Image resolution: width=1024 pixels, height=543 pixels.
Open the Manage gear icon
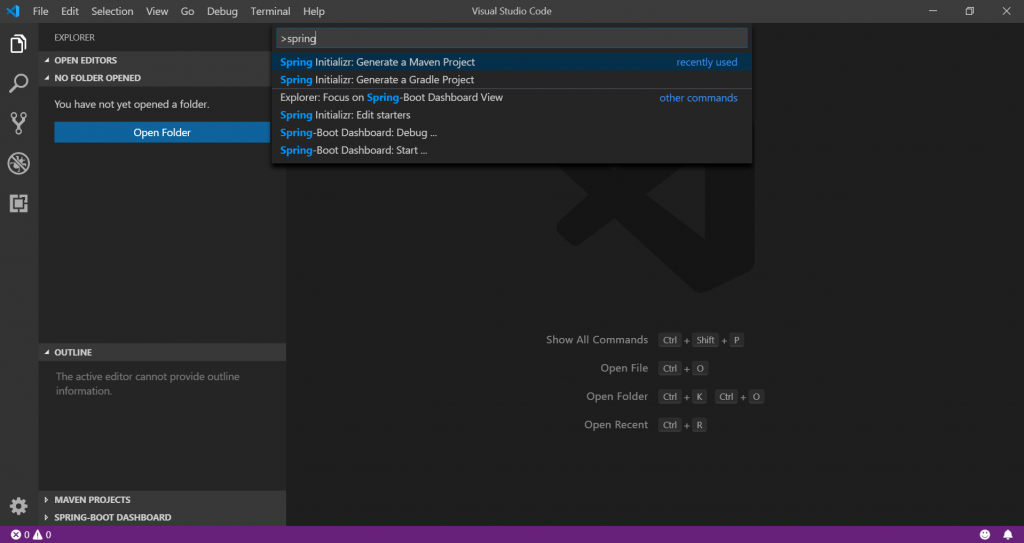[18, 506]
